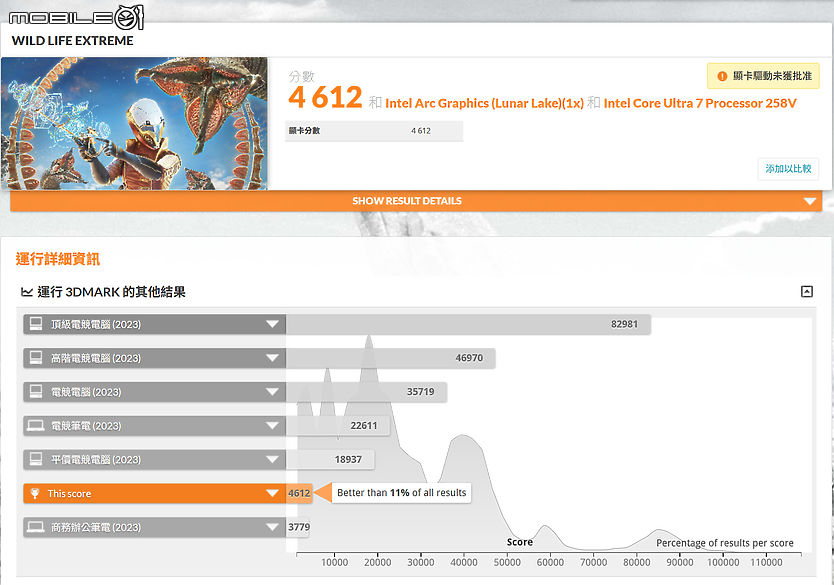Expand 電競電腦 (2023) dropdown arrow
Screen dimensions: 834x585
click(272, 392)
